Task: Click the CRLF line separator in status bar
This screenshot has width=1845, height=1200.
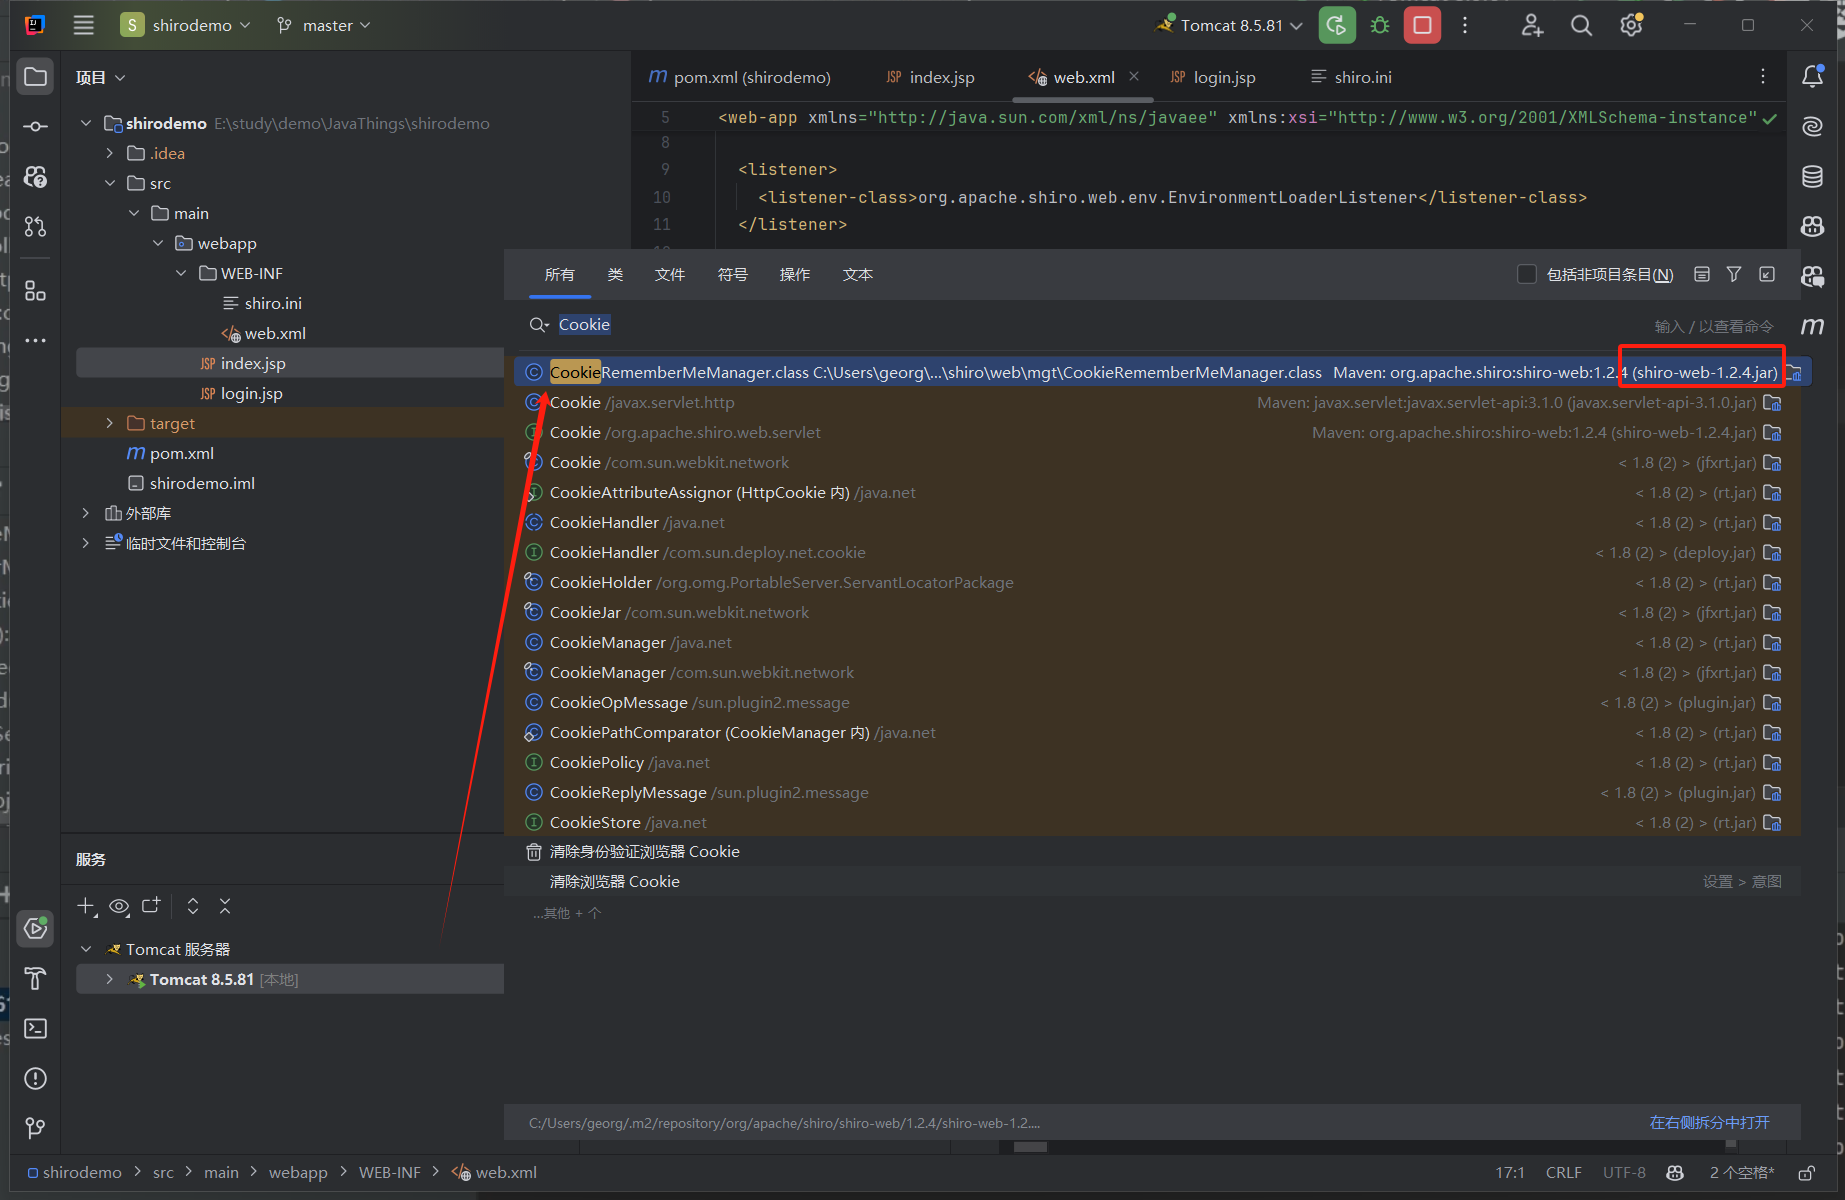Action: [1563, 1173]
